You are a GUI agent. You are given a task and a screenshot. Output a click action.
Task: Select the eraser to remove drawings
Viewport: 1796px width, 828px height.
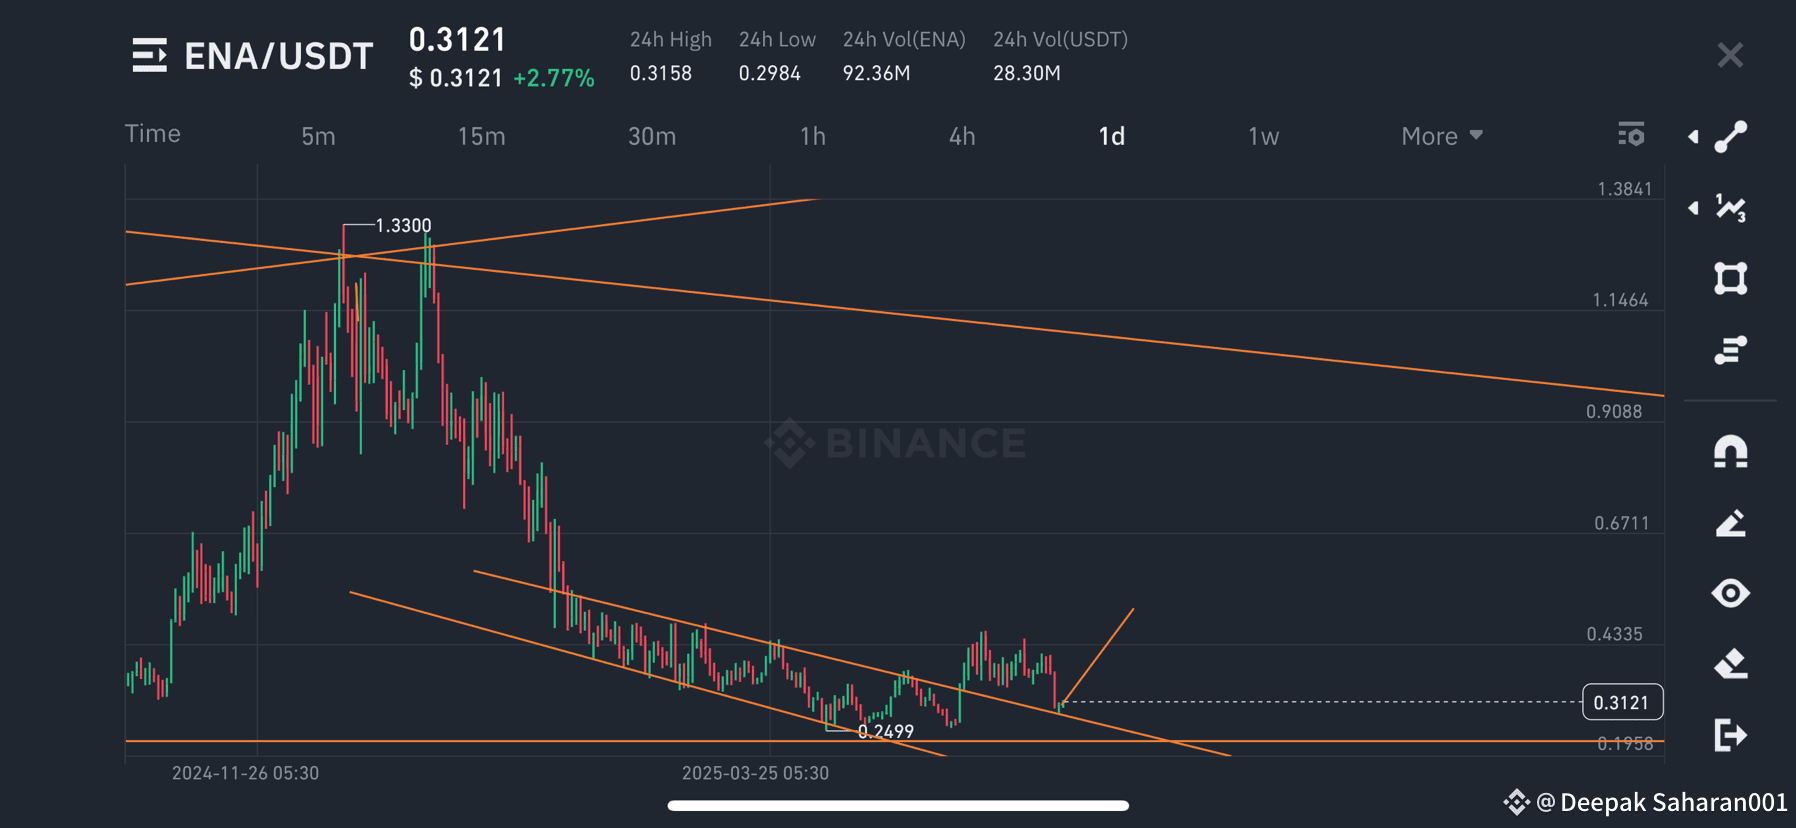(x=1731, y=664)
